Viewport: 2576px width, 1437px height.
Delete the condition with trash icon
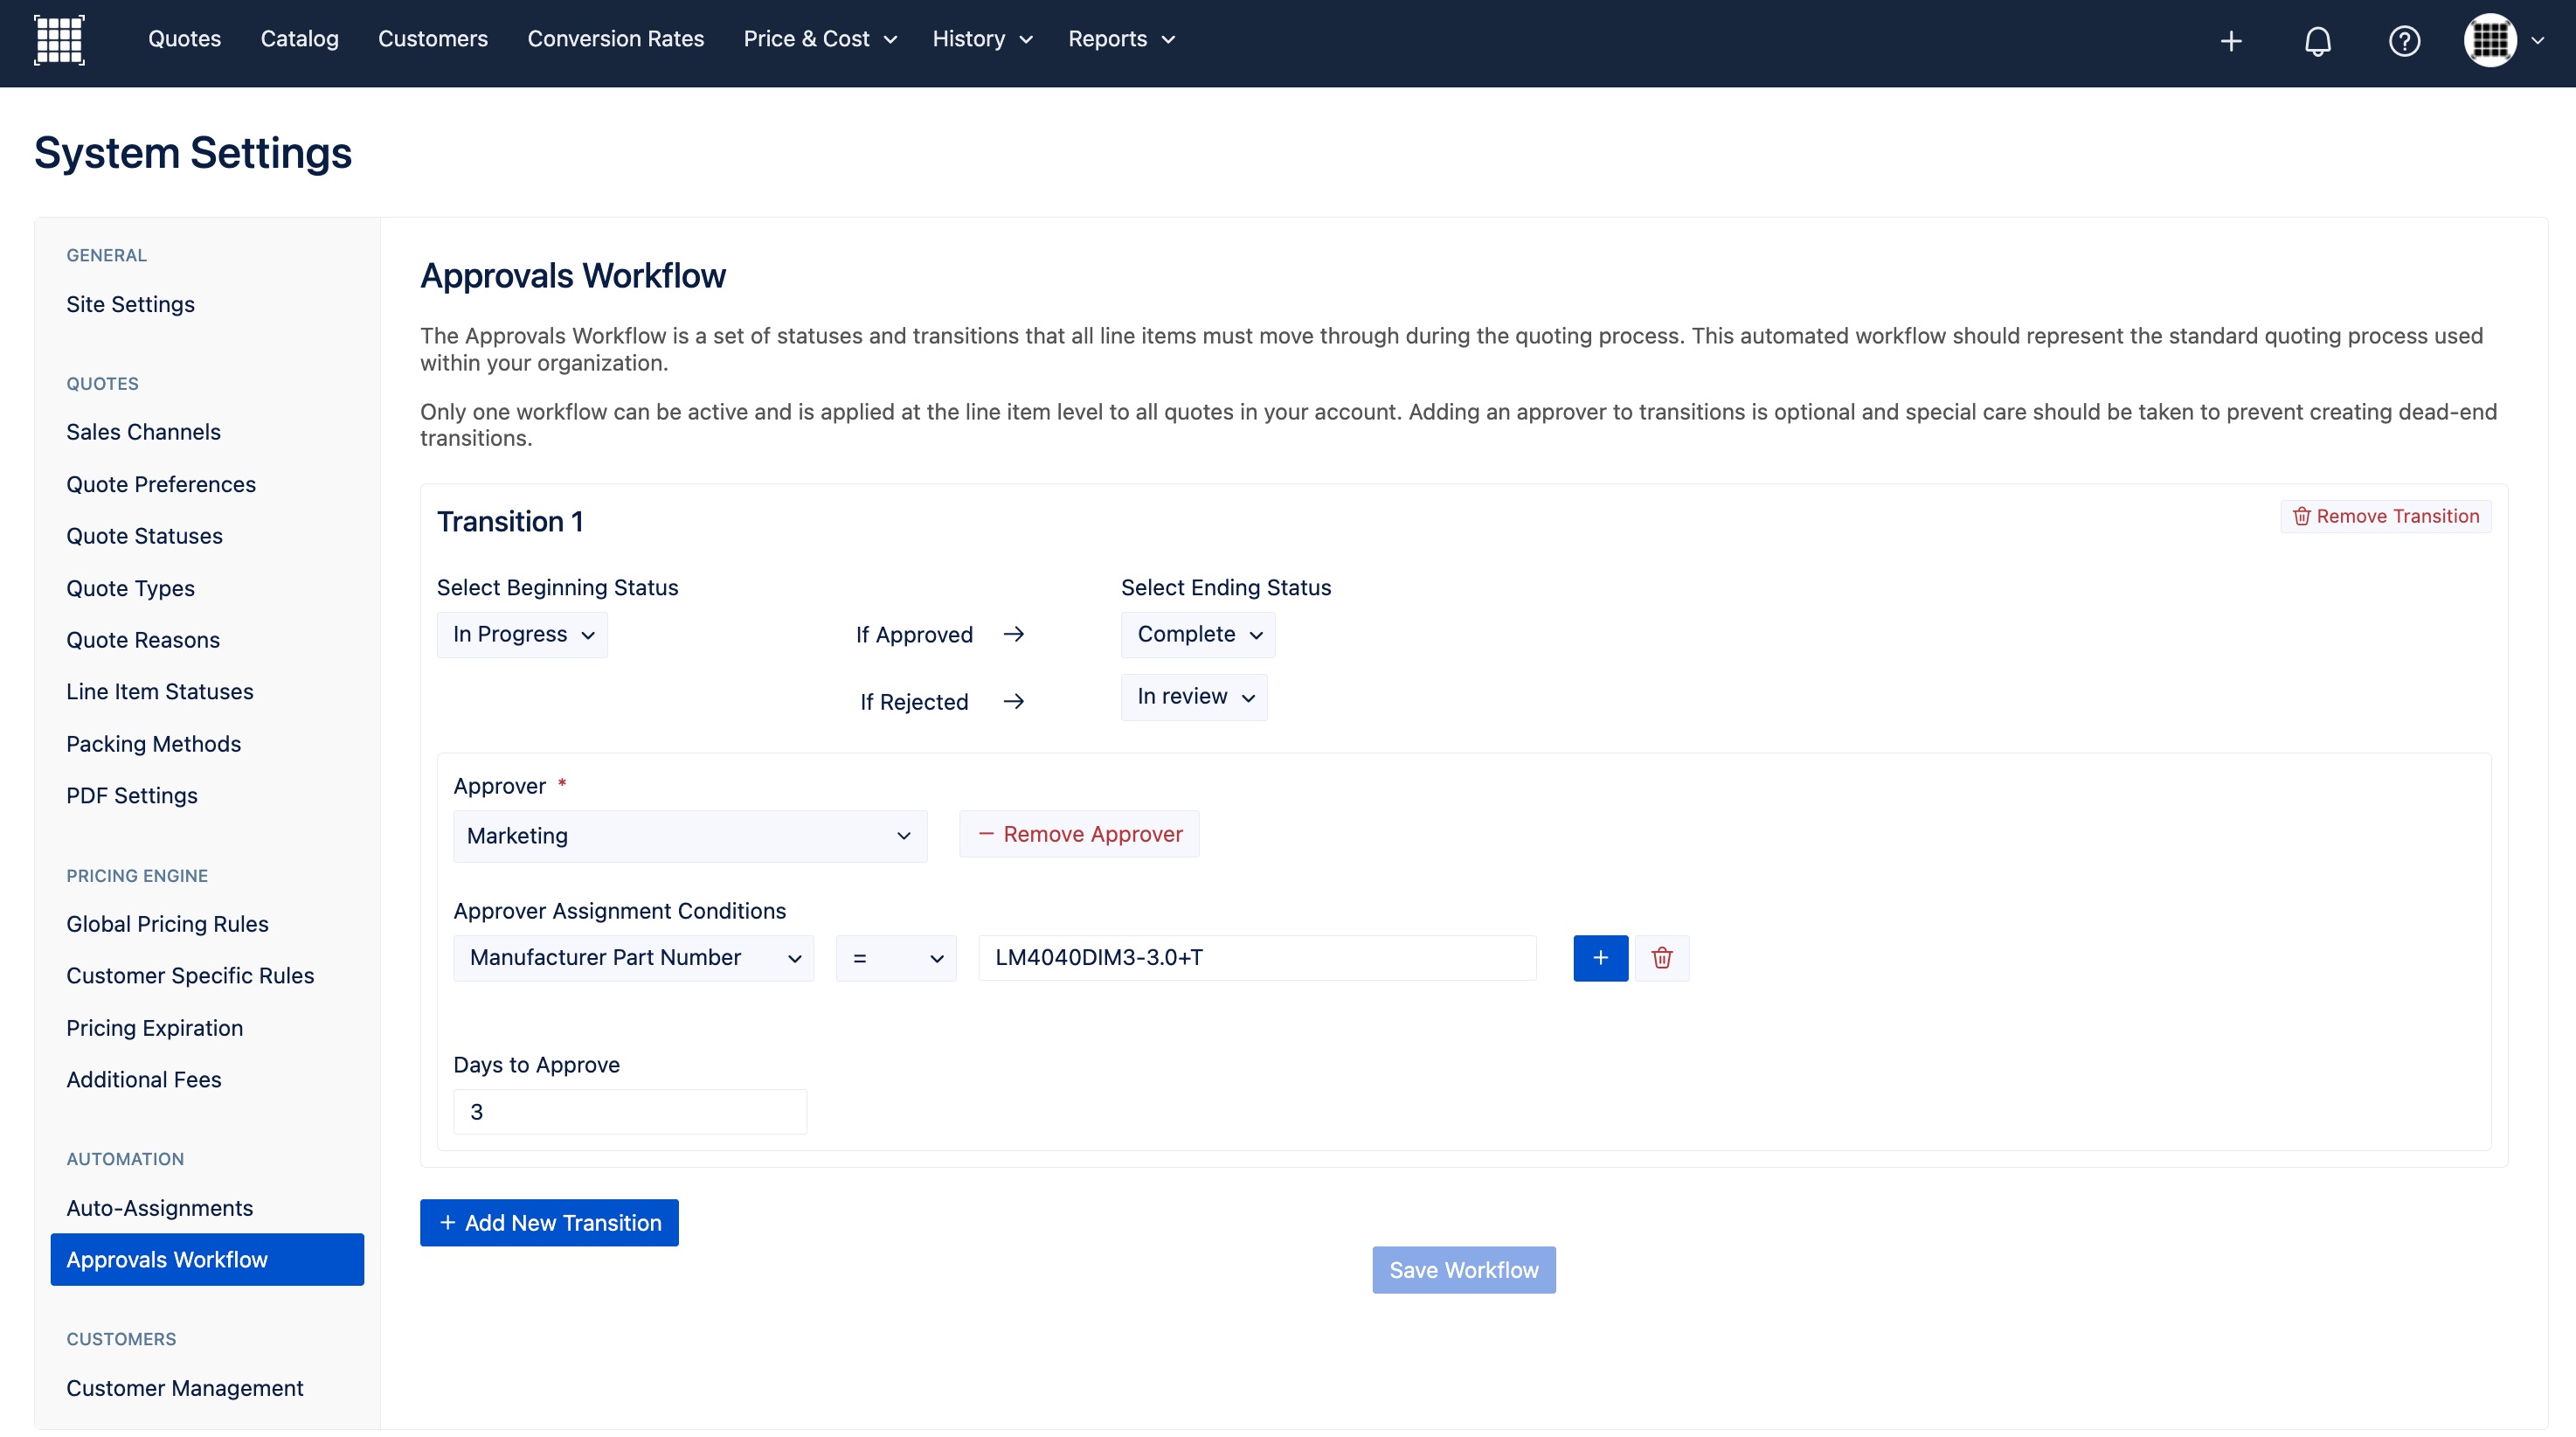click(1662, 958)
